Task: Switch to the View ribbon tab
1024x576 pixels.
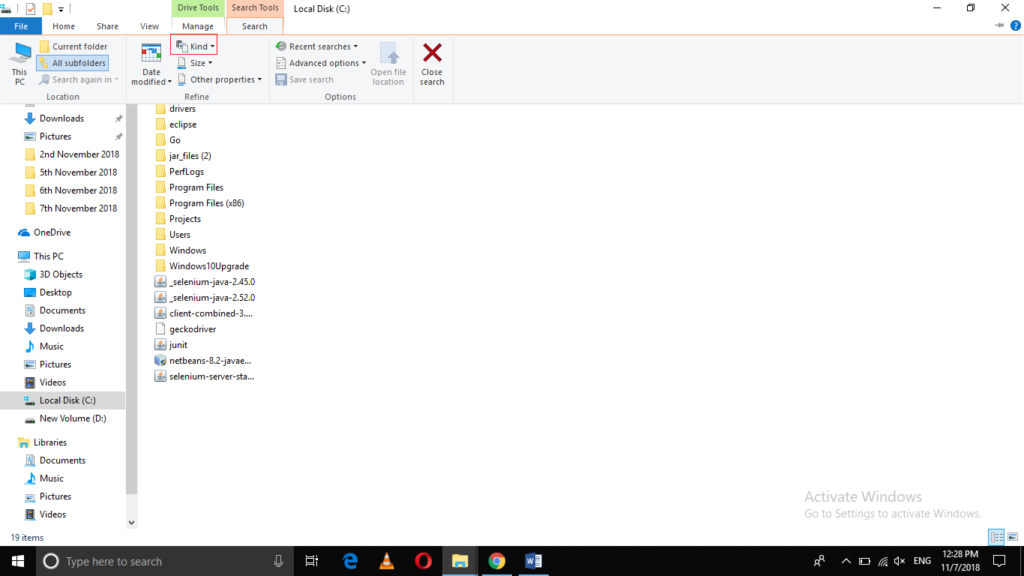Action: pos(149,26)
